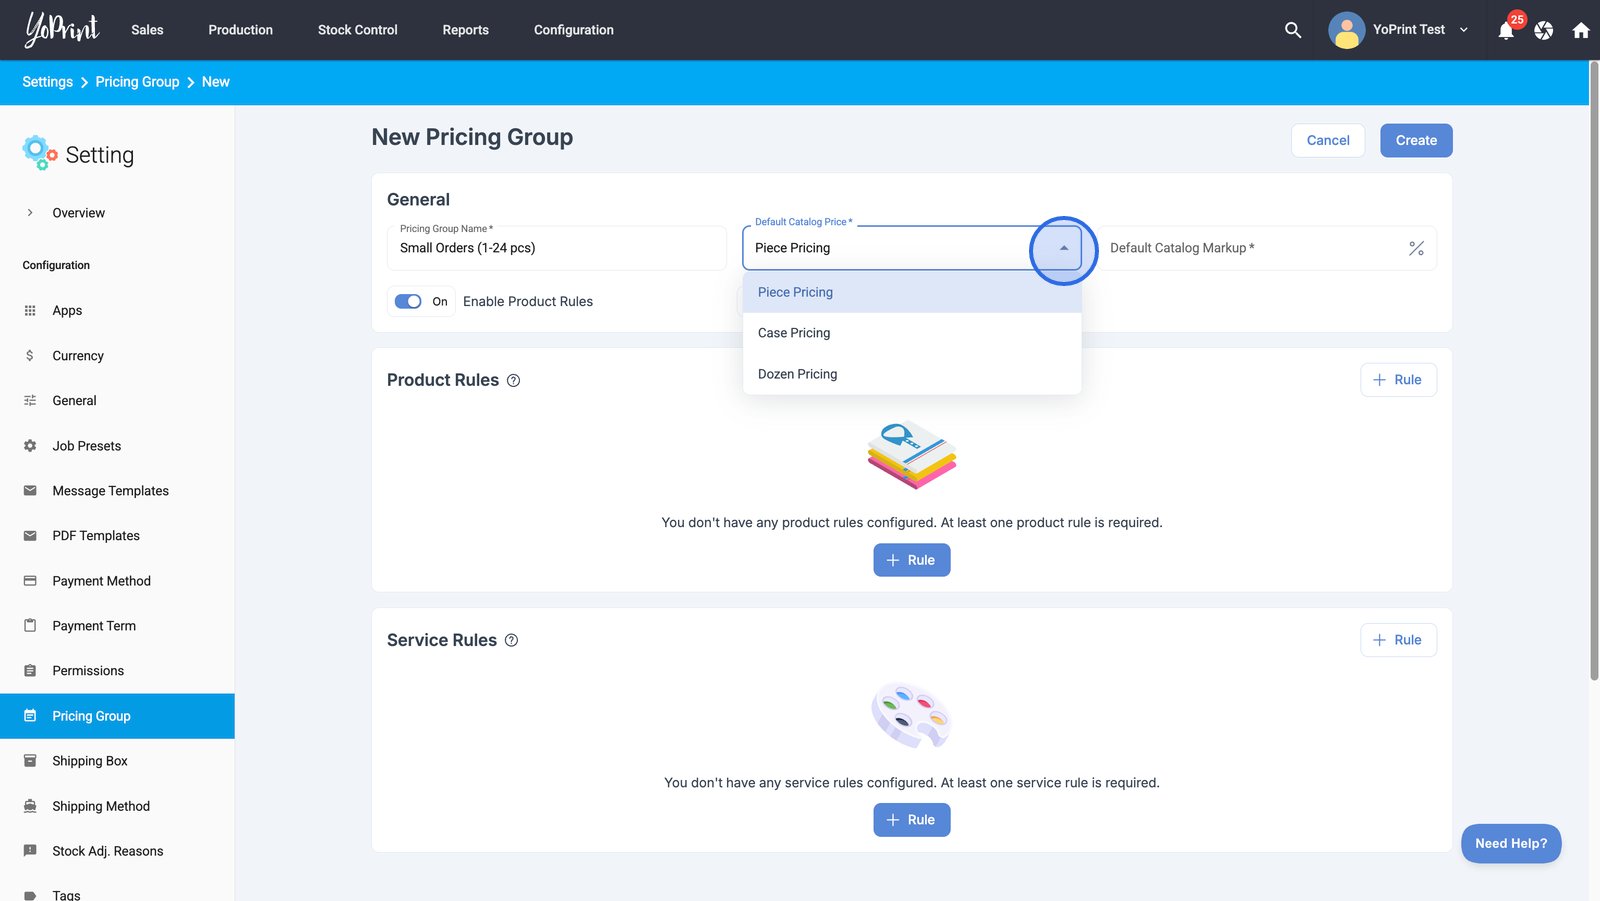Open the Stock Control menu

click(x=357, y=30)
